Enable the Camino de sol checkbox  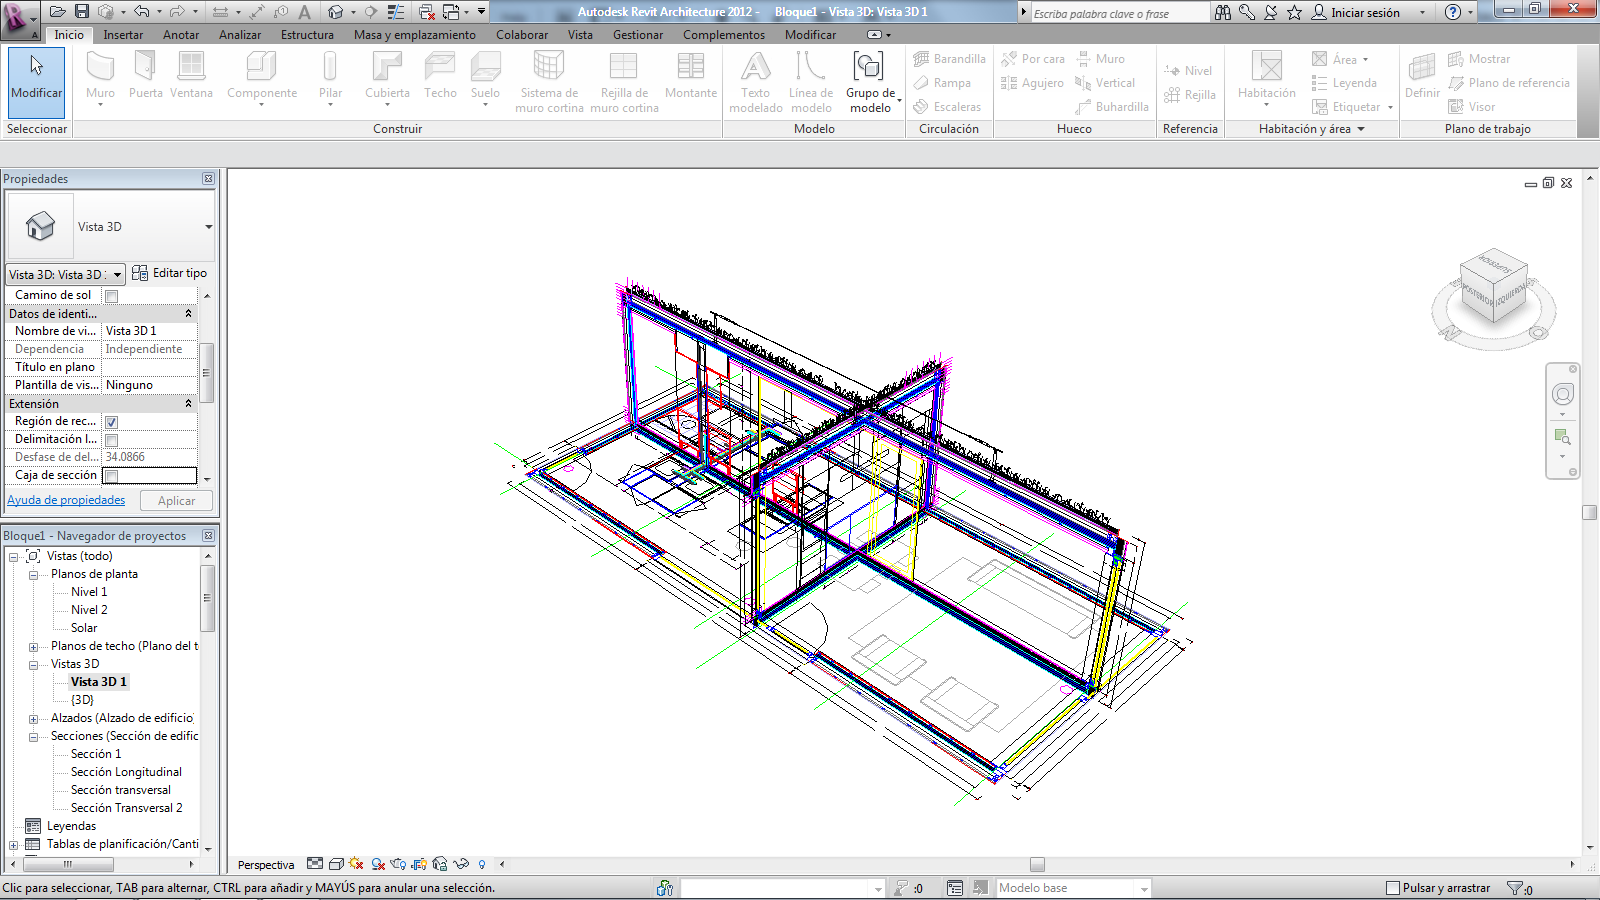[110, 295]
